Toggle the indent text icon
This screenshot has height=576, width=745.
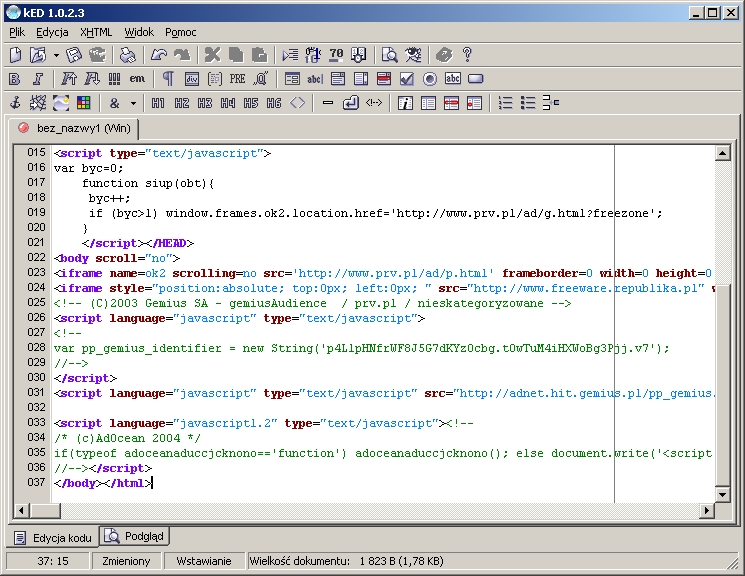click(x=290, y=55)
